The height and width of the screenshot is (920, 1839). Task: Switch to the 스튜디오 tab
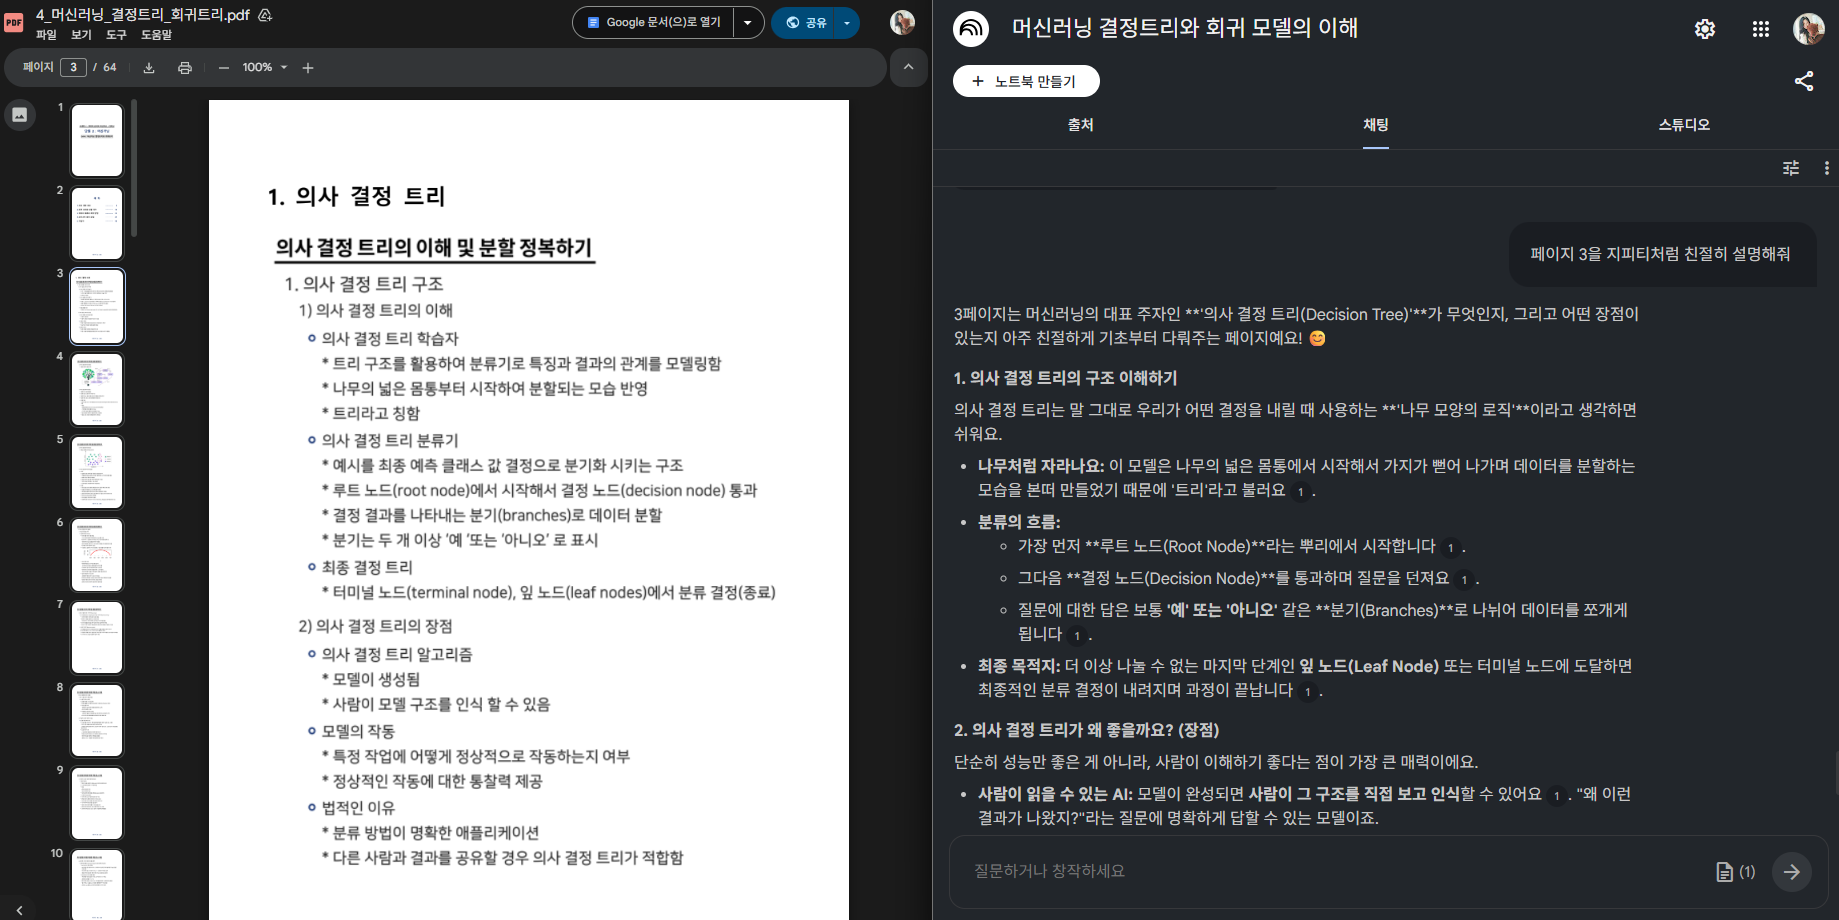(x=1684, y=125)
